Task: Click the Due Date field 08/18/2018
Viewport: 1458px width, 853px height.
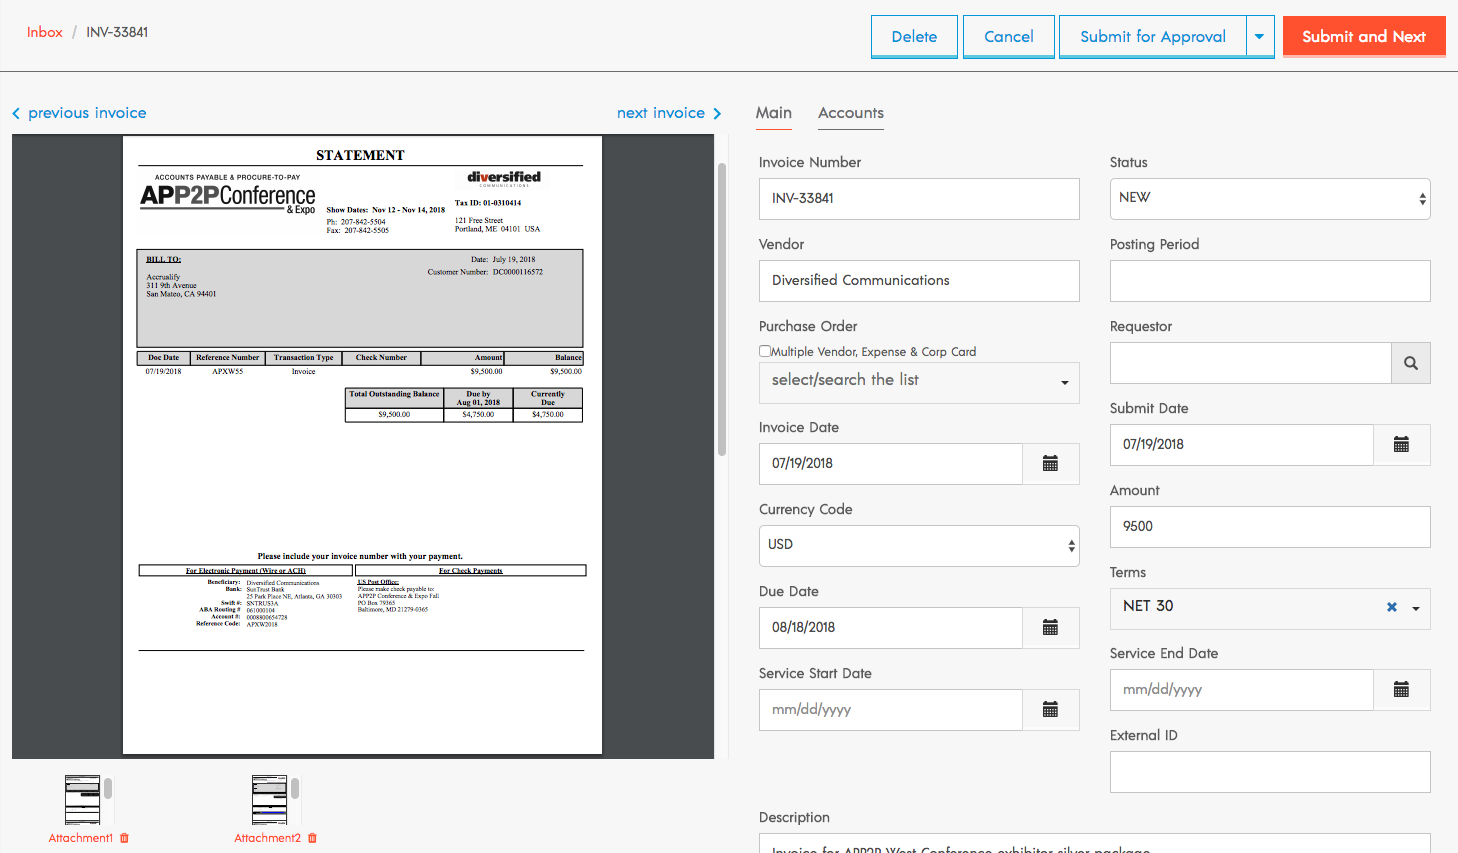Action: coord(891,628)
